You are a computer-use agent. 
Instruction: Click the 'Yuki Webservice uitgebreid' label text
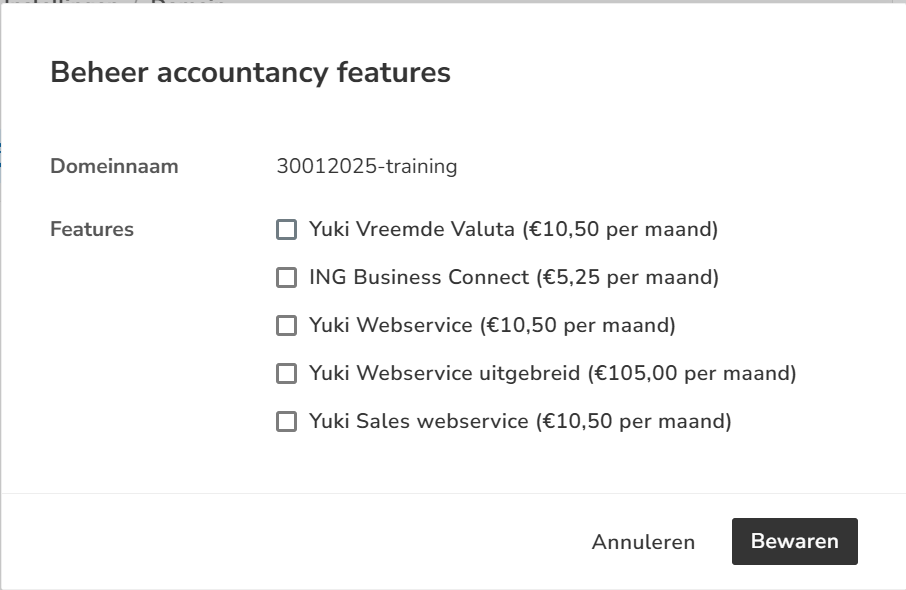pyautogui.click(x=444, y=374)
